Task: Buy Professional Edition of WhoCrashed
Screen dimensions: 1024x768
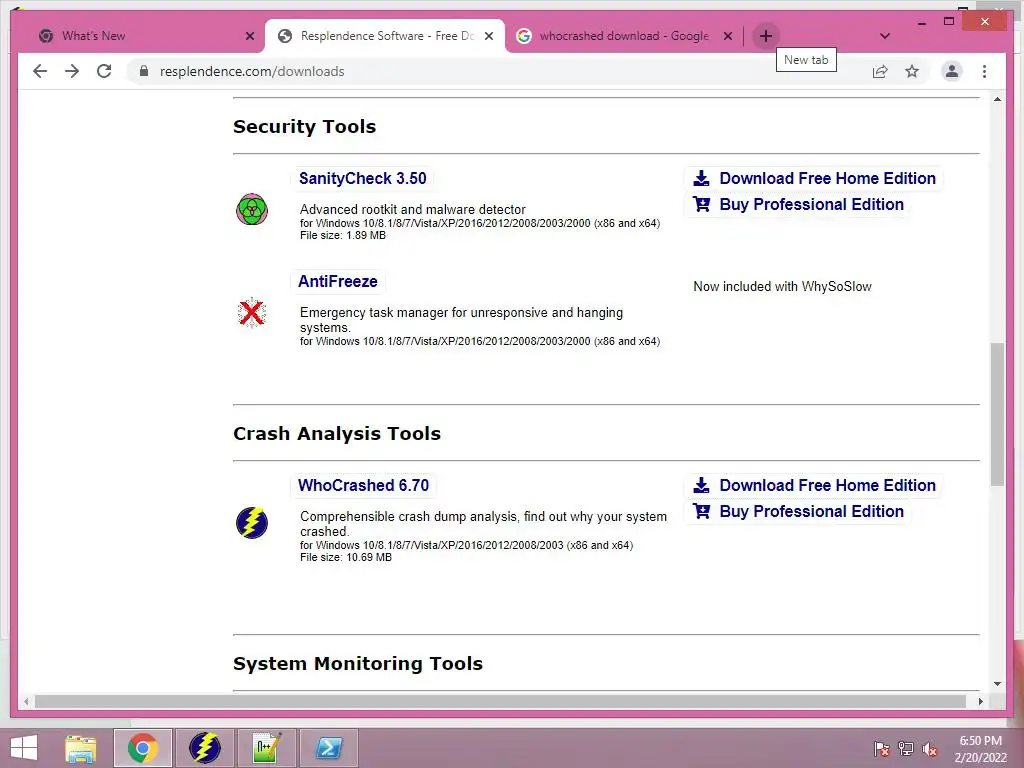Action: tap(798, 511)
